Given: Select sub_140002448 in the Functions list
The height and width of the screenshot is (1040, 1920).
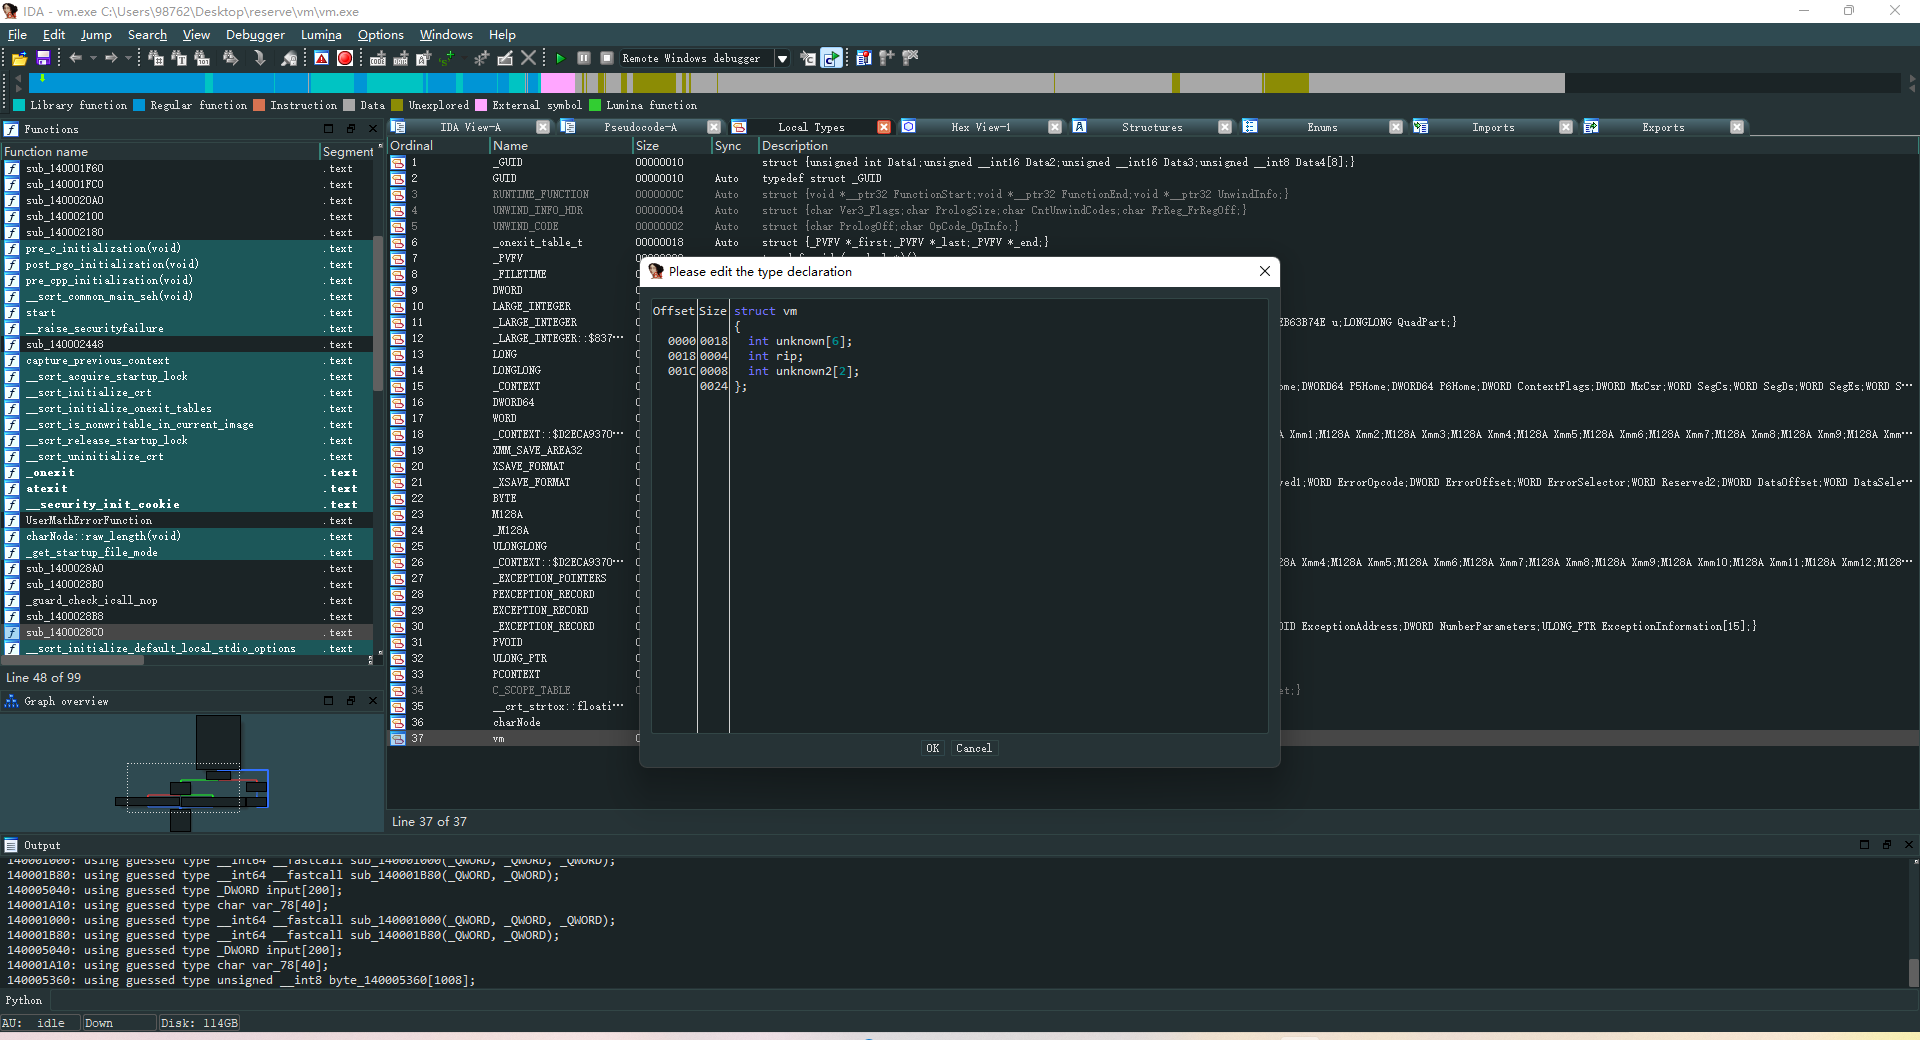Looking at the screenshot, I should 65,345.
